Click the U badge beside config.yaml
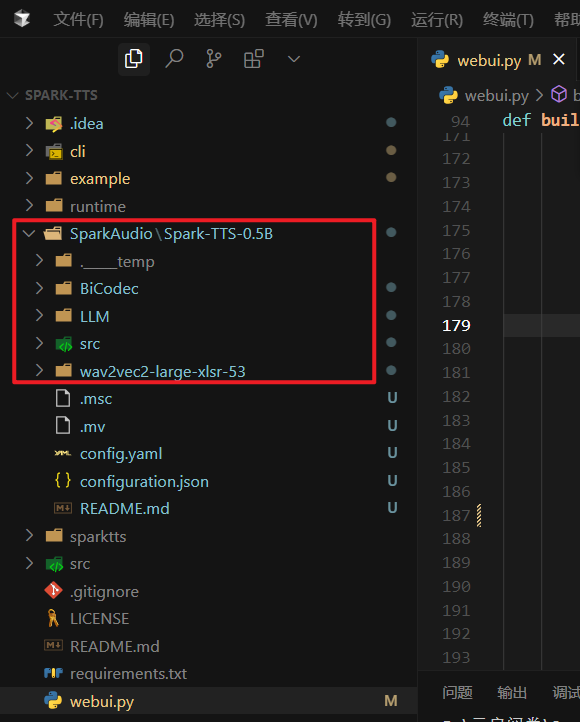This screenshot has width=580, height=722. click(x=392, y=453)
